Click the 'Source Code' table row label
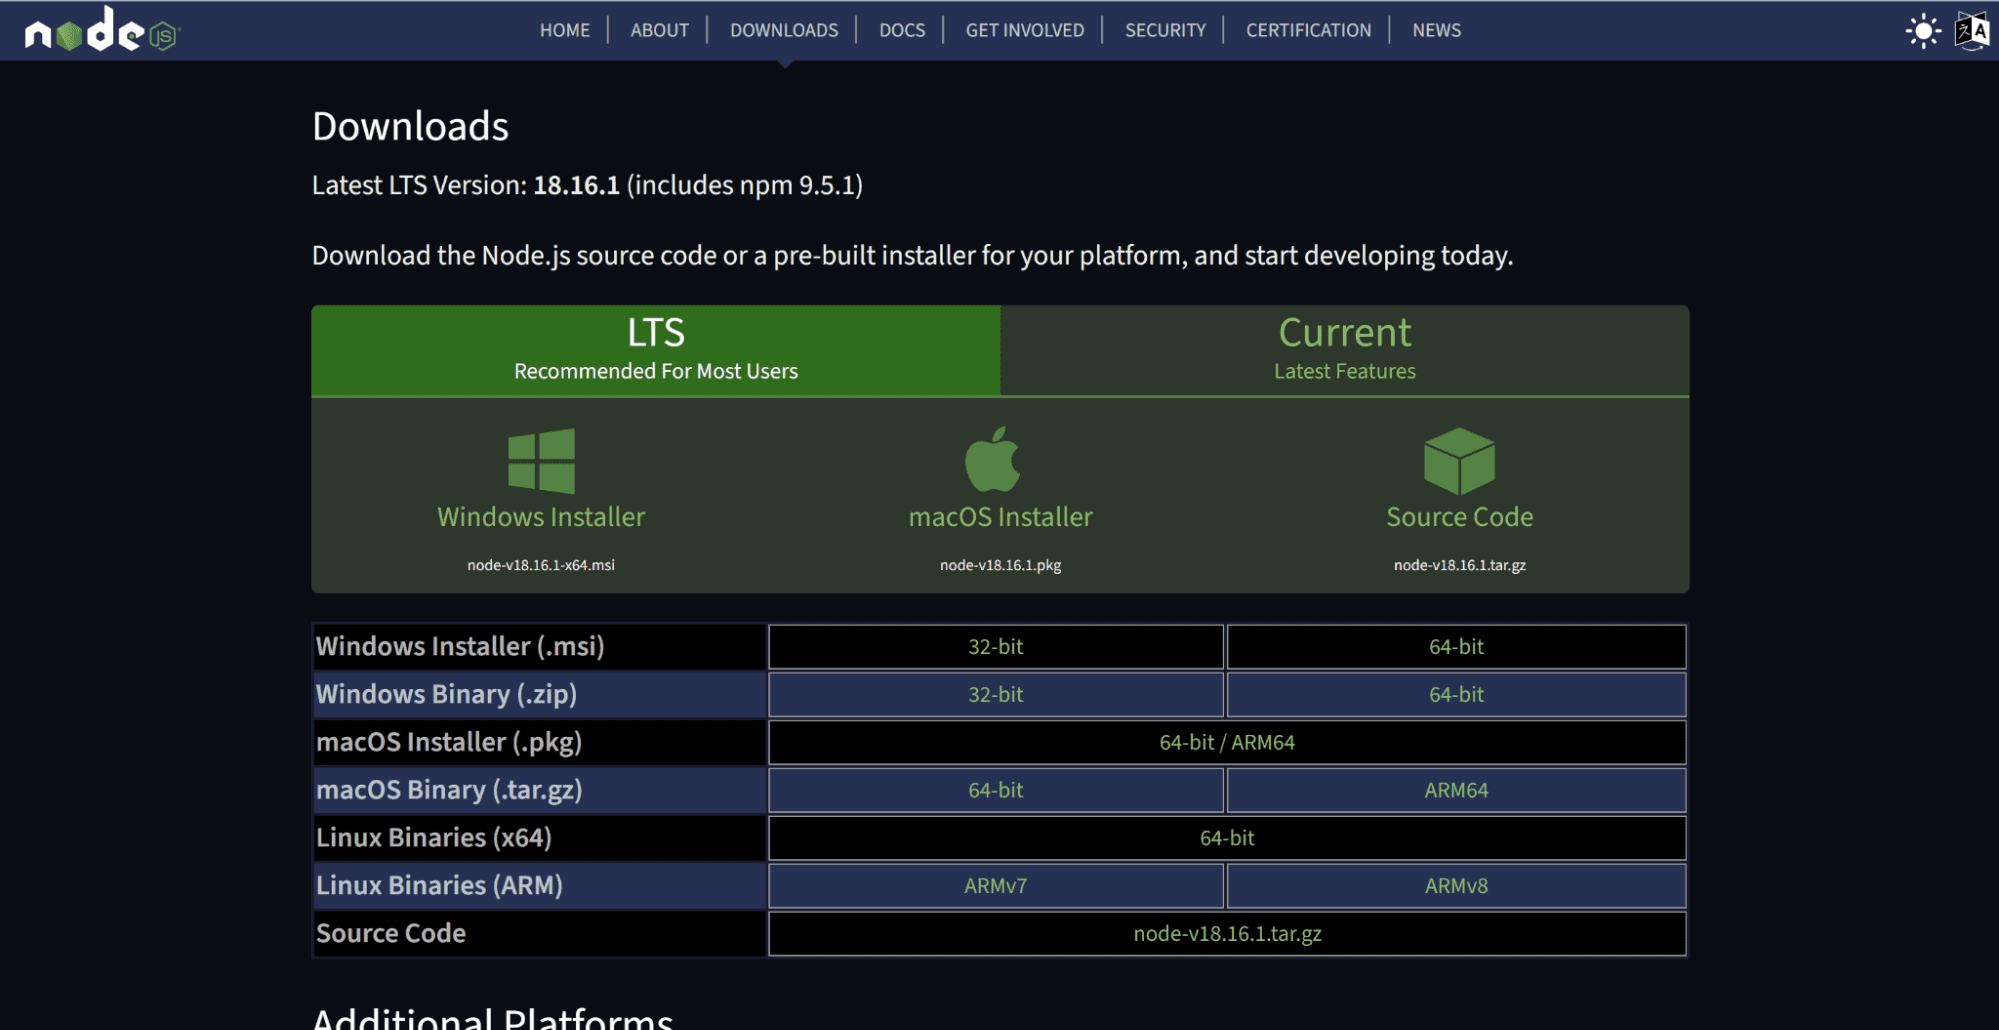 coord(391,934)
